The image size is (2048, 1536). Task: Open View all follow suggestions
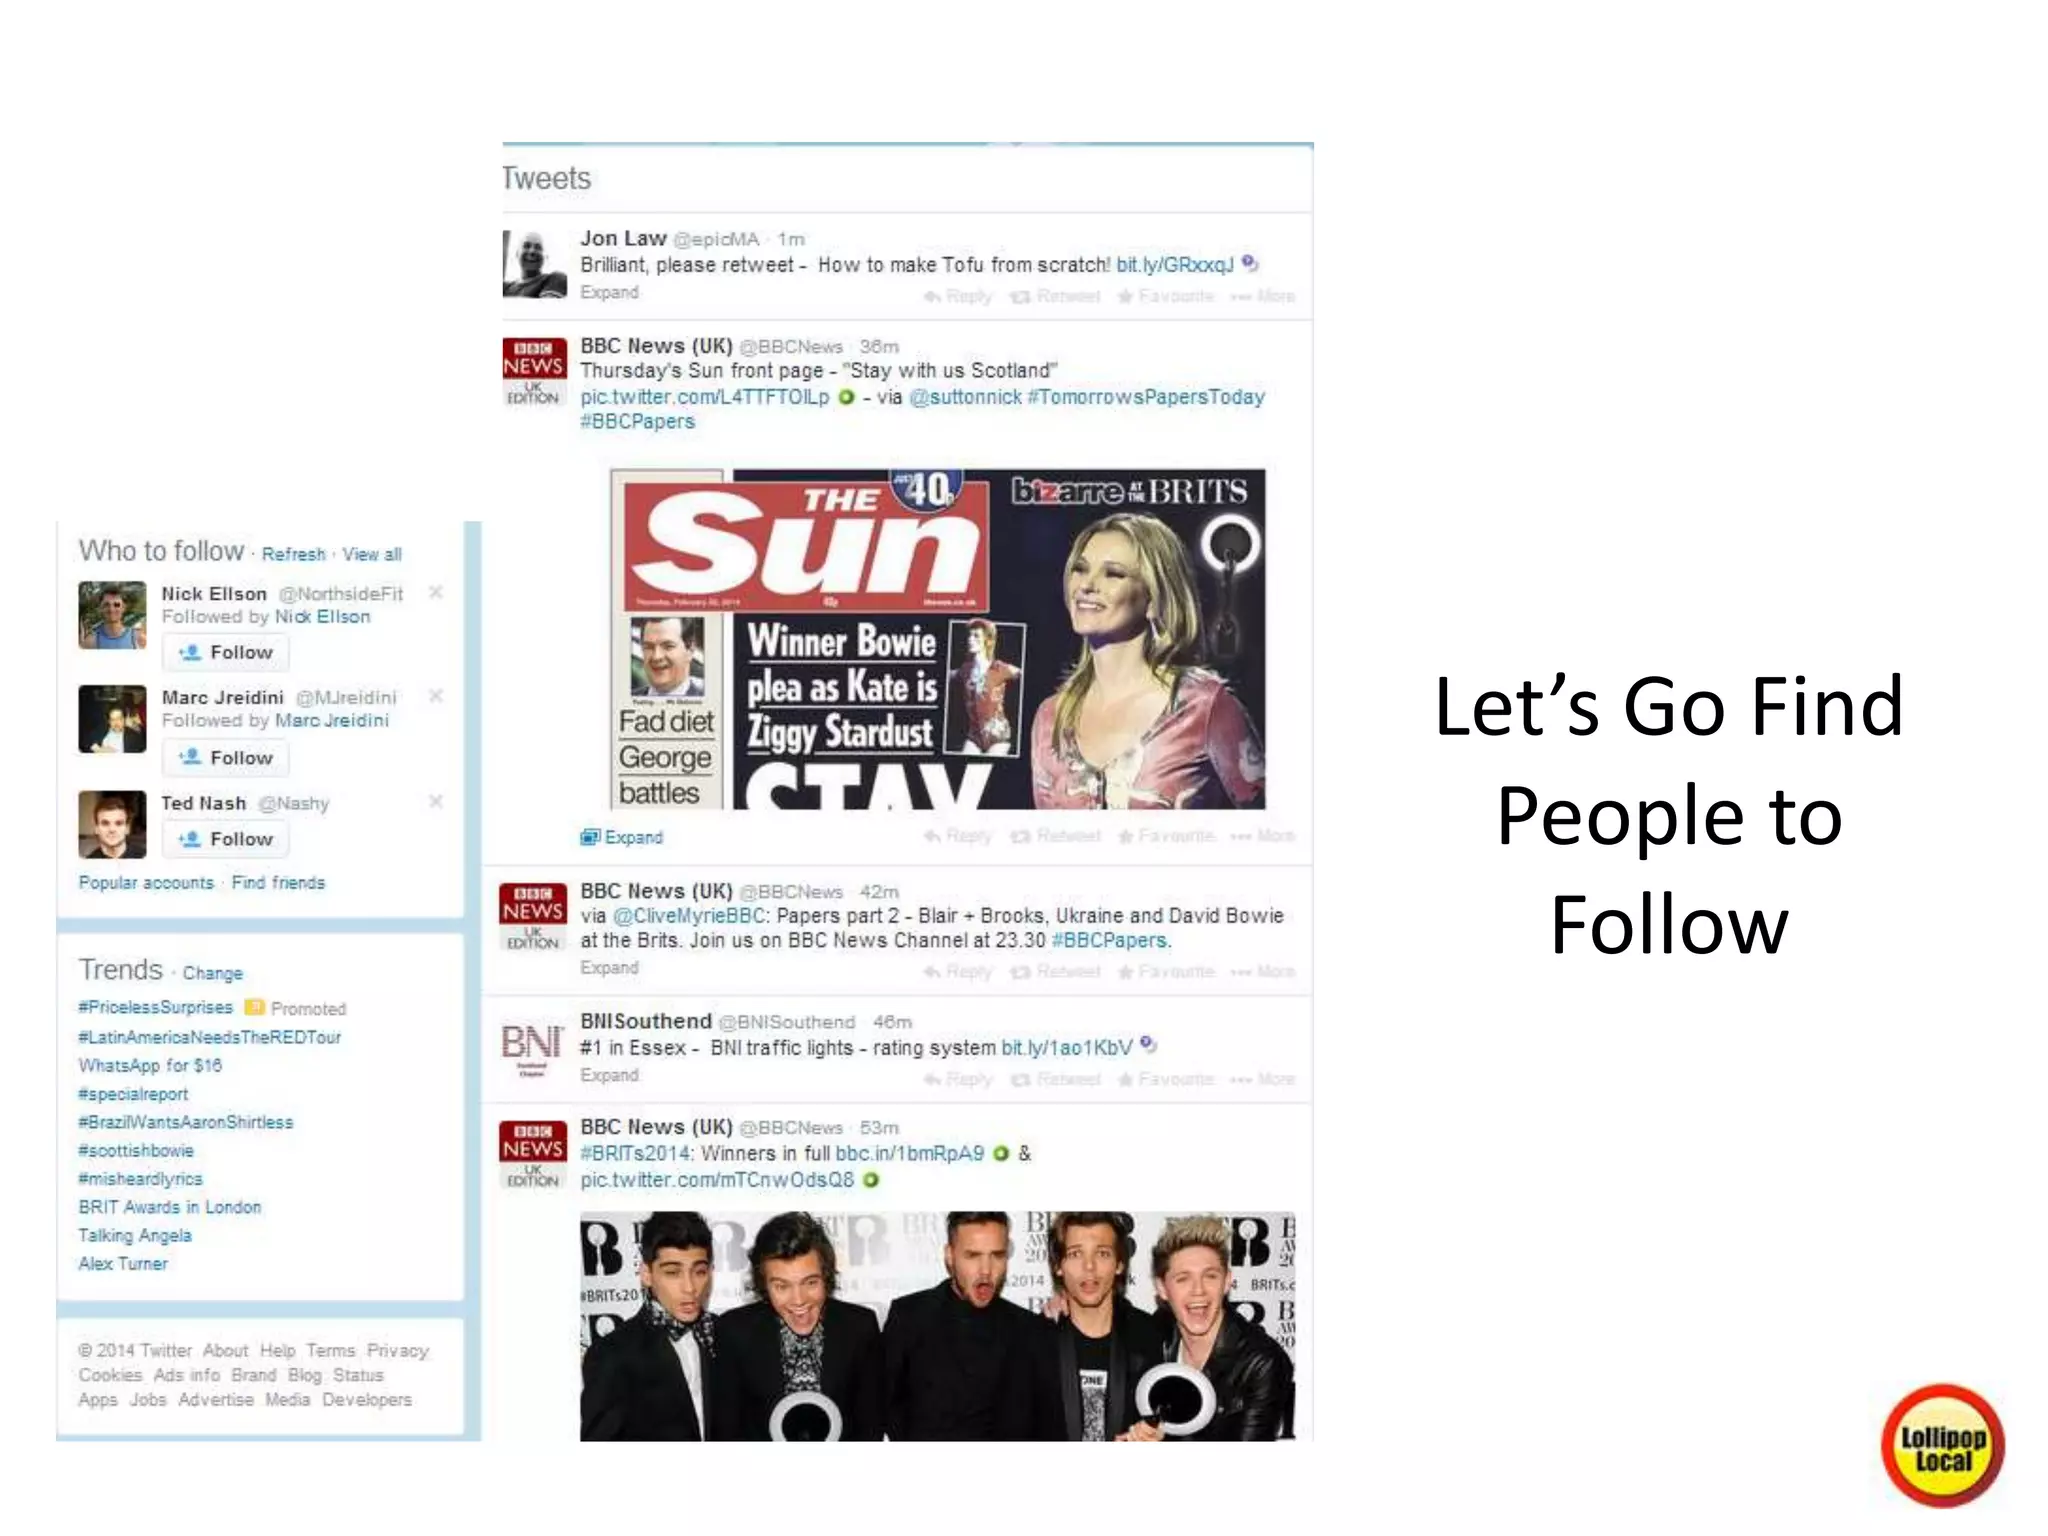(372, 554)
